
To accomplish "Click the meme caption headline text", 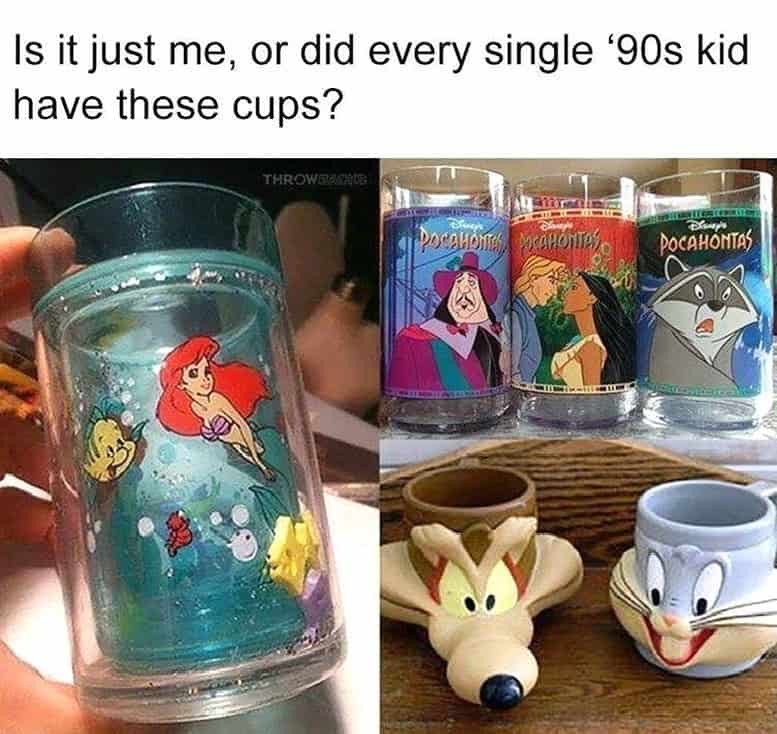I will [x=381, y=77].
